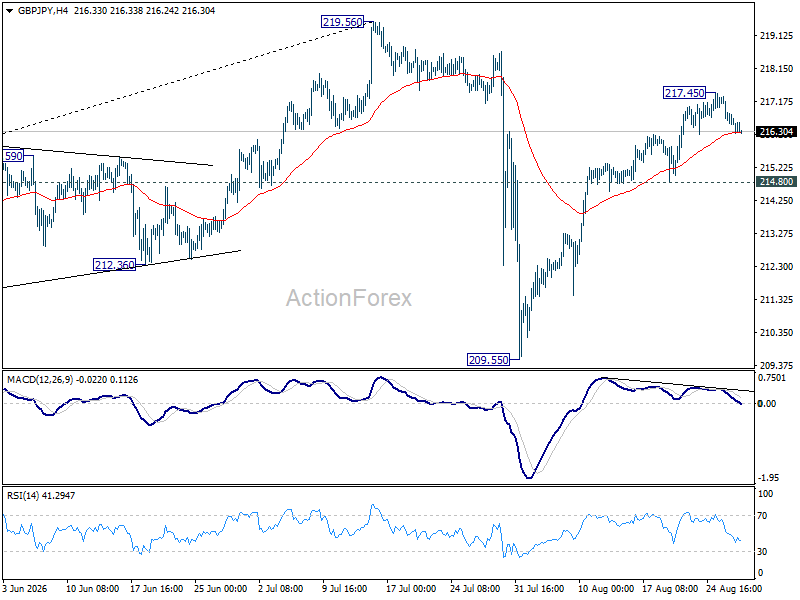800x600 pixels.
Task: Click the ActionForex watermark text
Action: (348, 298)
